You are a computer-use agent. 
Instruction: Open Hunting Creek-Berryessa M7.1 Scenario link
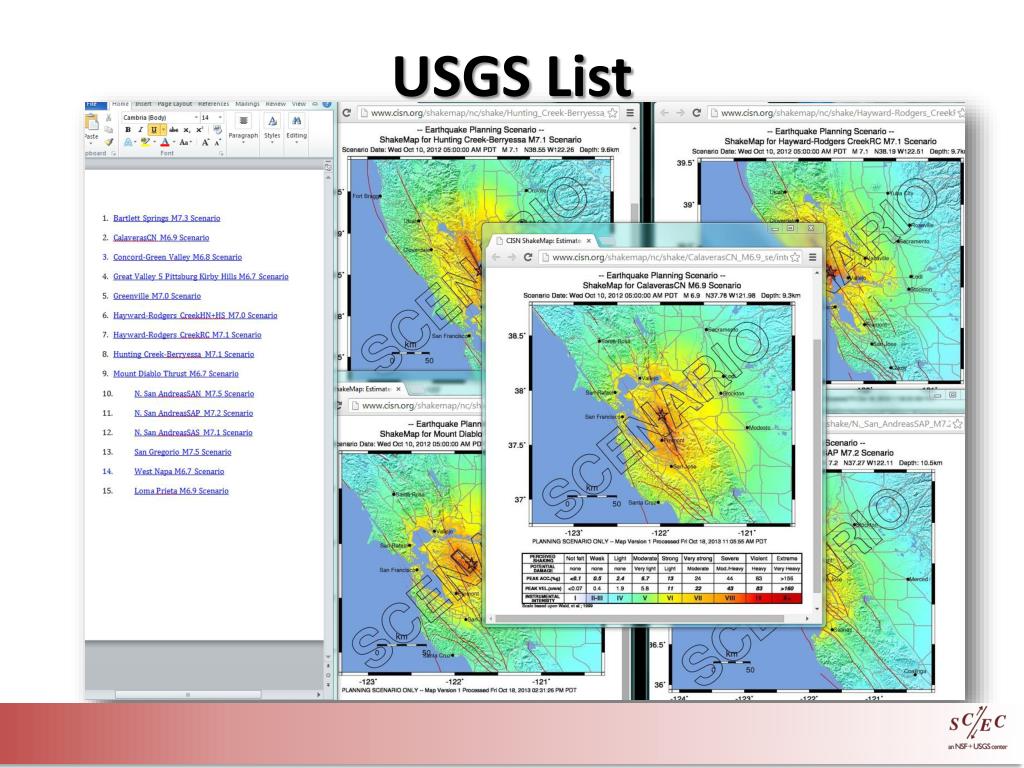184,354
